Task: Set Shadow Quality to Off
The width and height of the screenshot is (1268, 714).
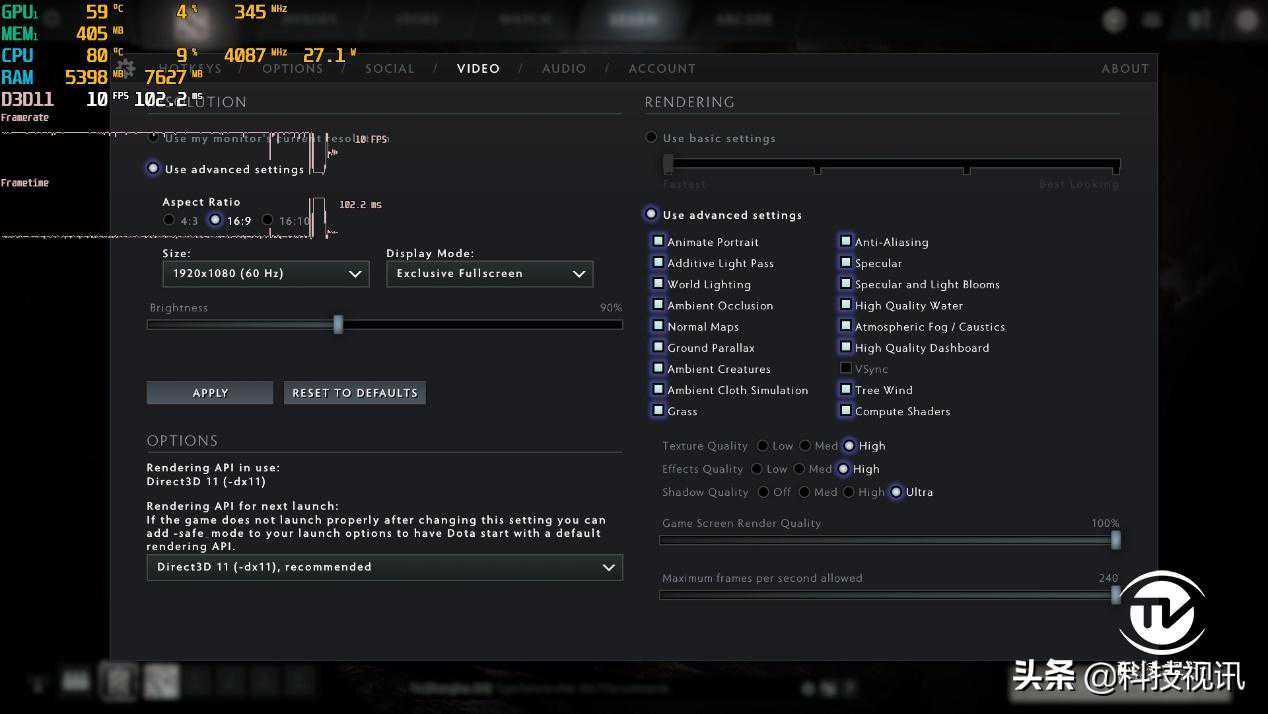Action: [x=764, y=492]
